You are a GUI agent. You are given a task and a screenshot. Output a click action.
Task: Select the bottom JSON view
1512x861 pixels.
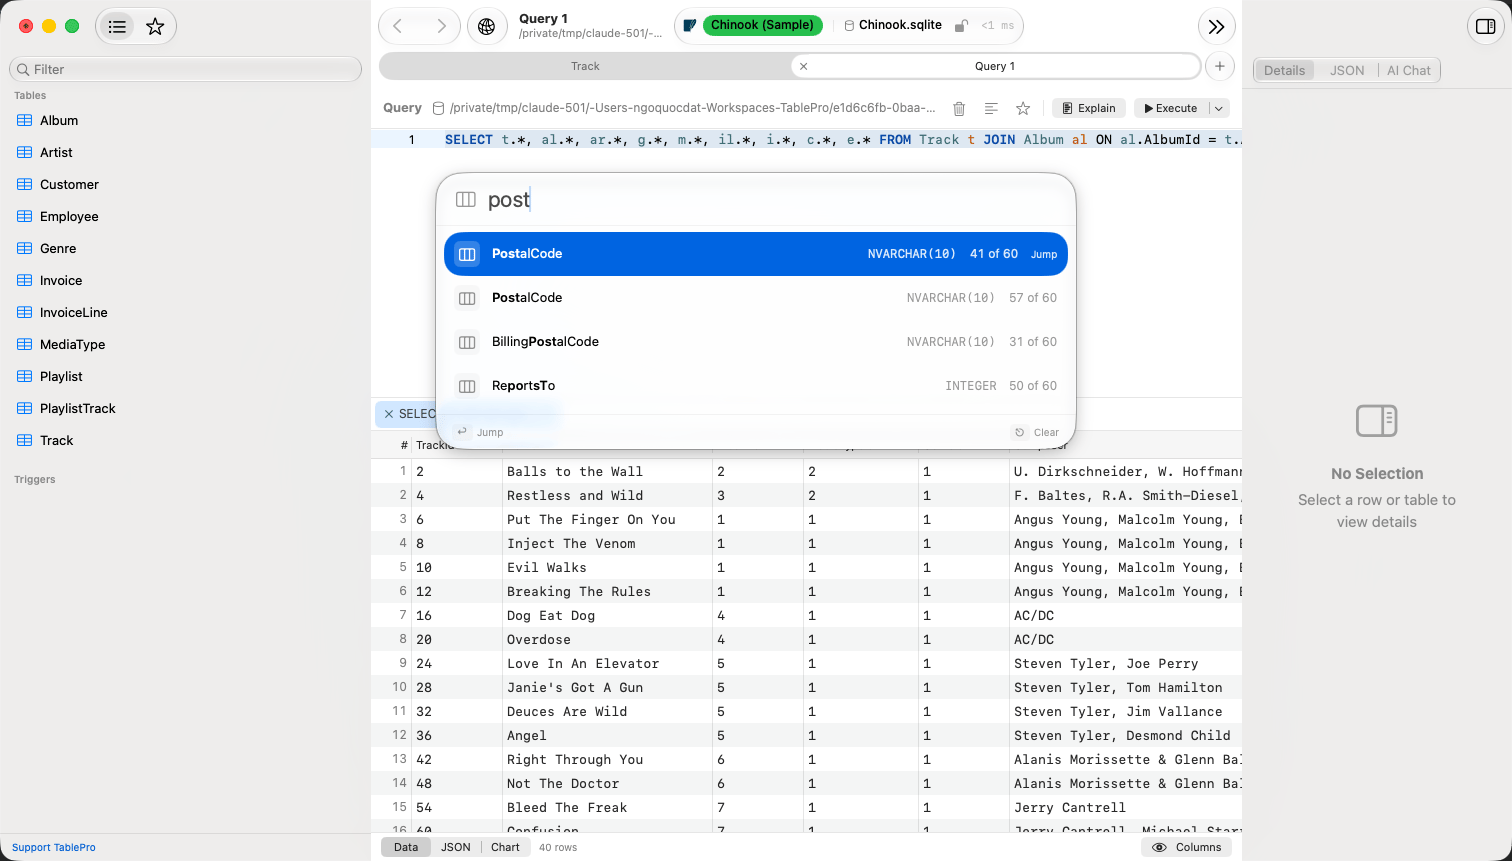pos(456,847)
